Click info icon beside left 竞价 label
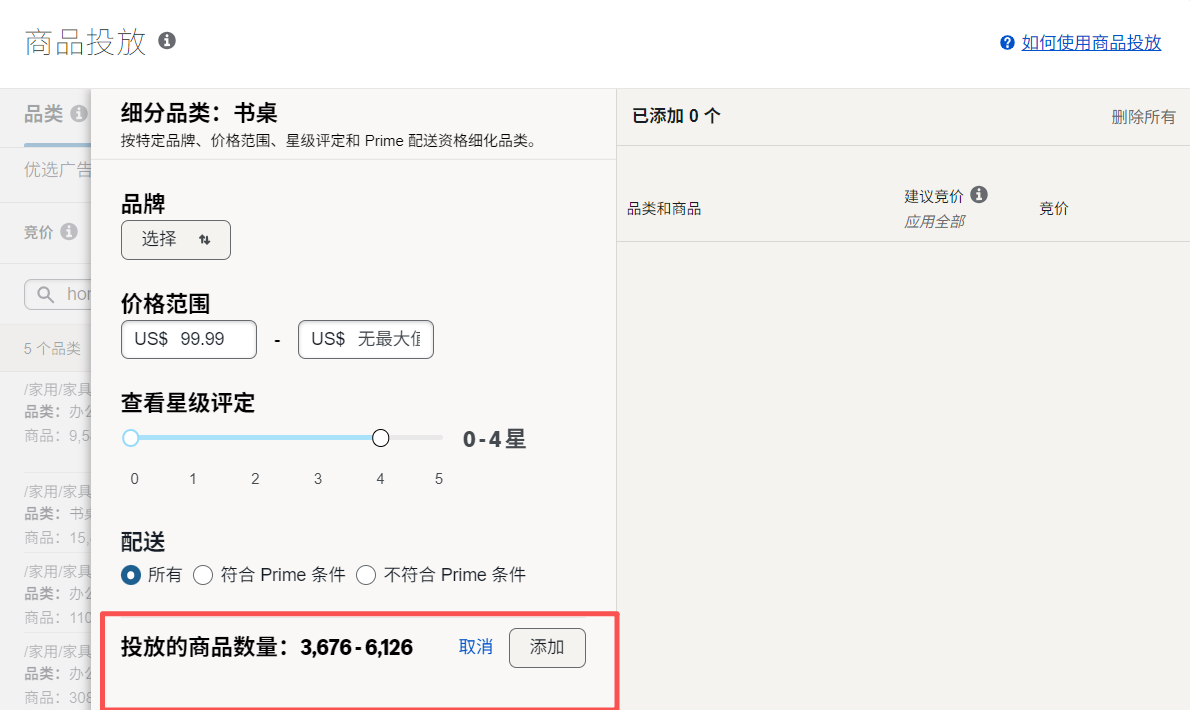1190x710 pixels. coord(69,232)
